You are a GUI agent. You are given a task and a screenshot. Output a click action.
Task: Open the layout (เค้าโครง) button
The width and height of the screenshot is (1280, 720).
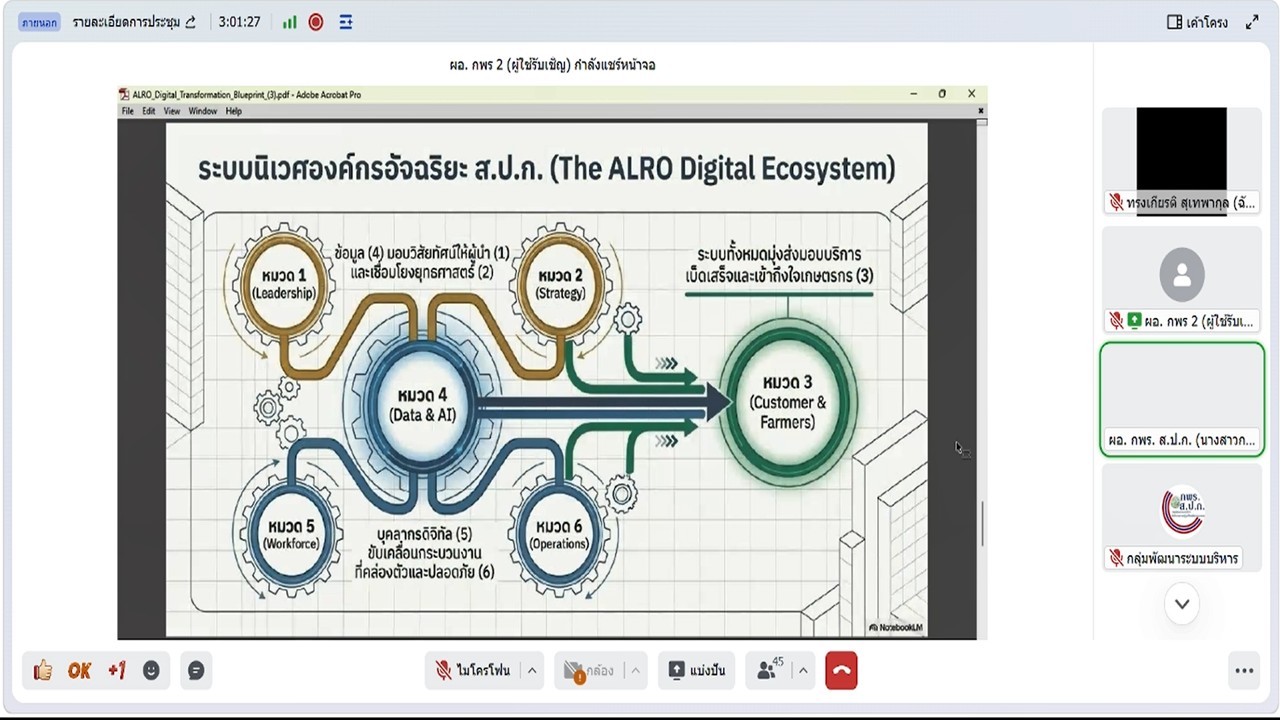[x=1197, y=22]
